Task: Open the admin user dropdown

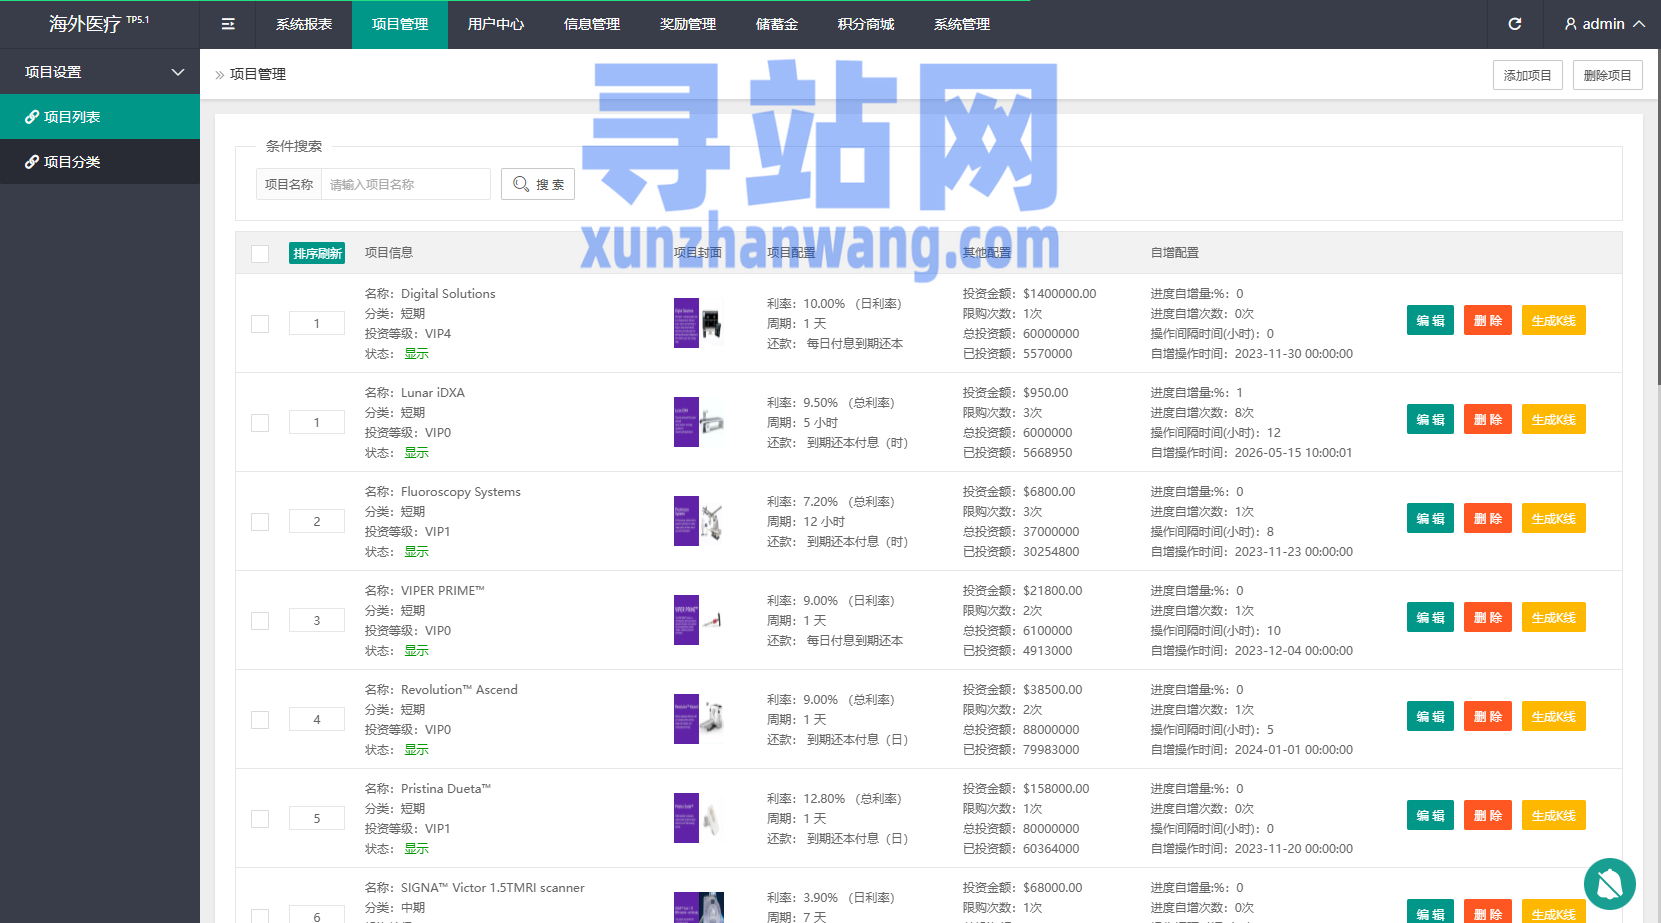Action: coord(1604,24)
